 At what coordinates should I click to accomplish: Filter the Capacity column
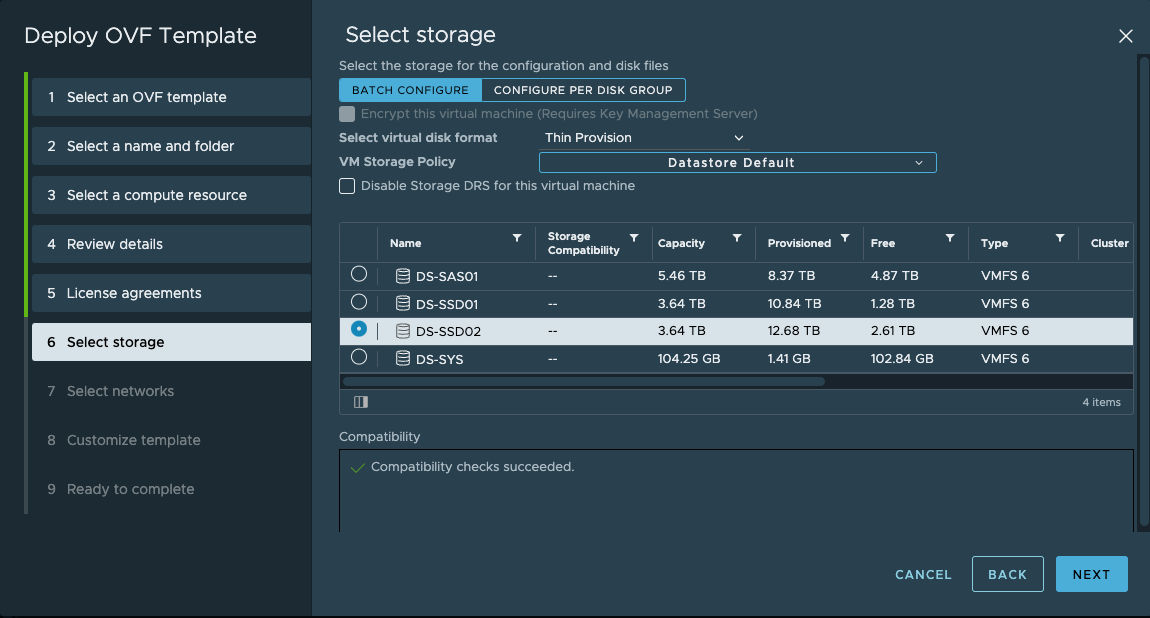click(737, 238)
